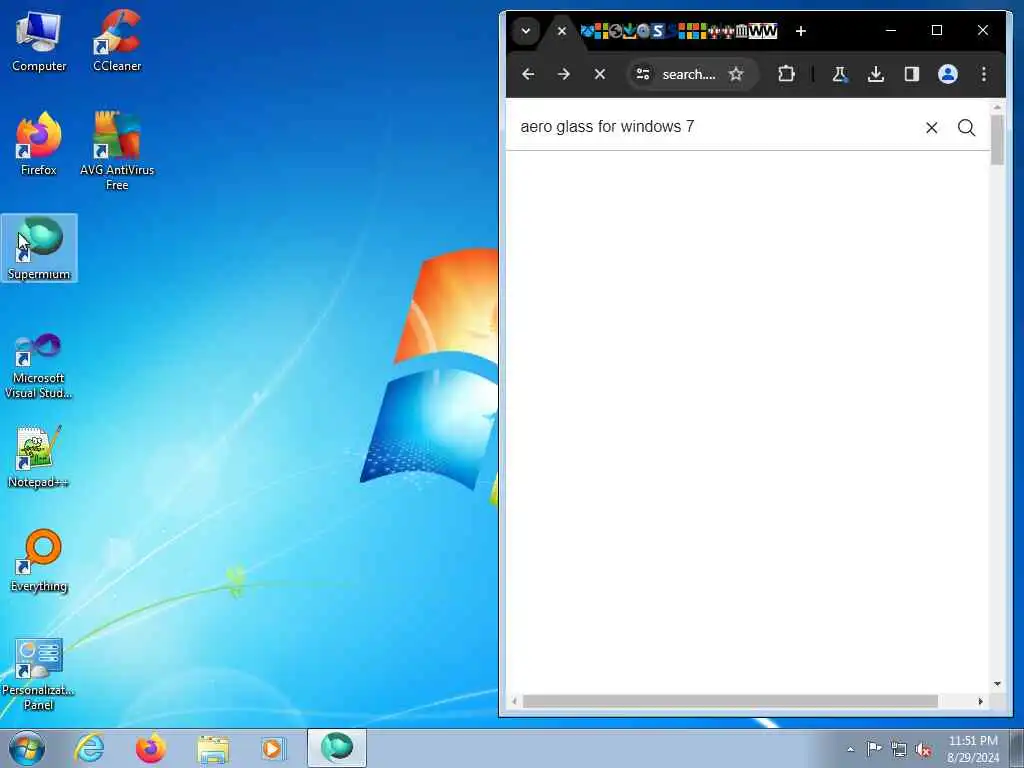Open Windows Media Player from taskbar
The width and height of the screenshot is (1024, 768).
[274, 748]
